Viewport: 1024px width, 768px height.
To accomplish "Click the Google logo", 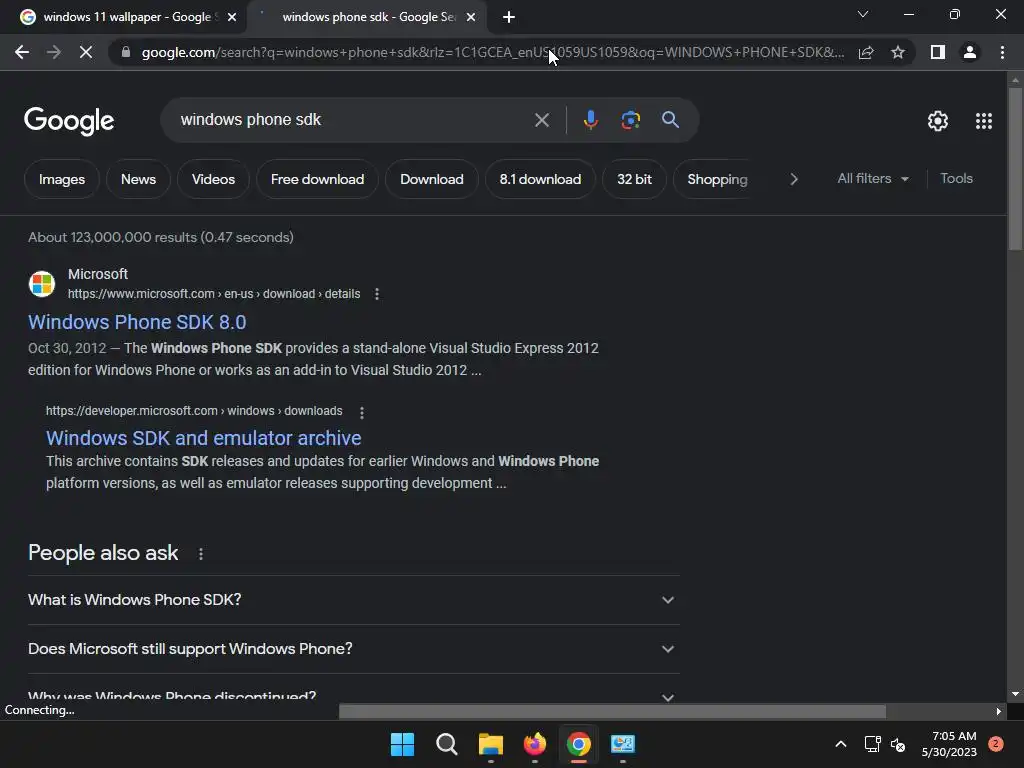I will click(x=69, y=121).
